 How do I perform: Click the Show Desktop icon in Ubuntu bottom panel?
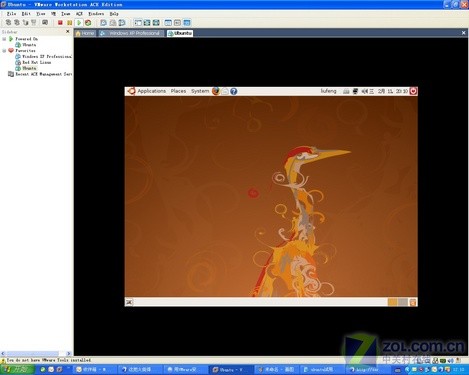[x=129, y=302]
